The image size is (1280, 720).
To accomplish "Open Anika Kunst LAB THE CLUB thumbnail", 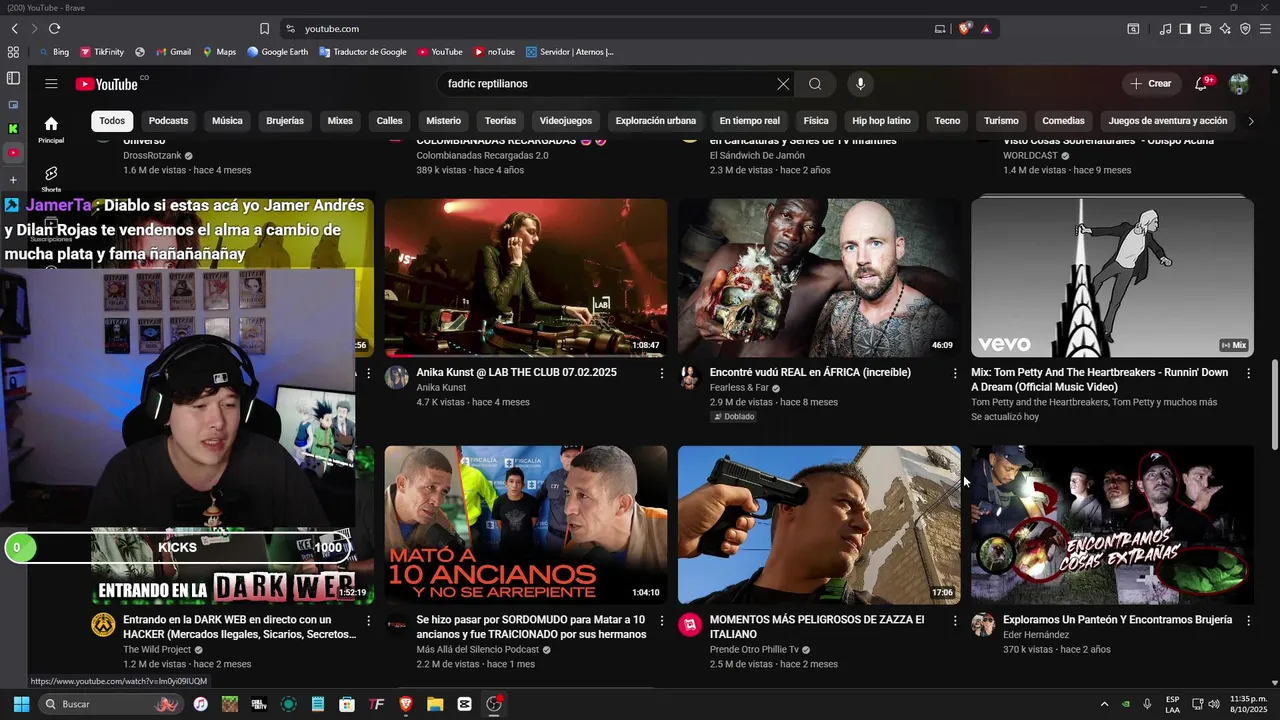I will pos(526,277).
